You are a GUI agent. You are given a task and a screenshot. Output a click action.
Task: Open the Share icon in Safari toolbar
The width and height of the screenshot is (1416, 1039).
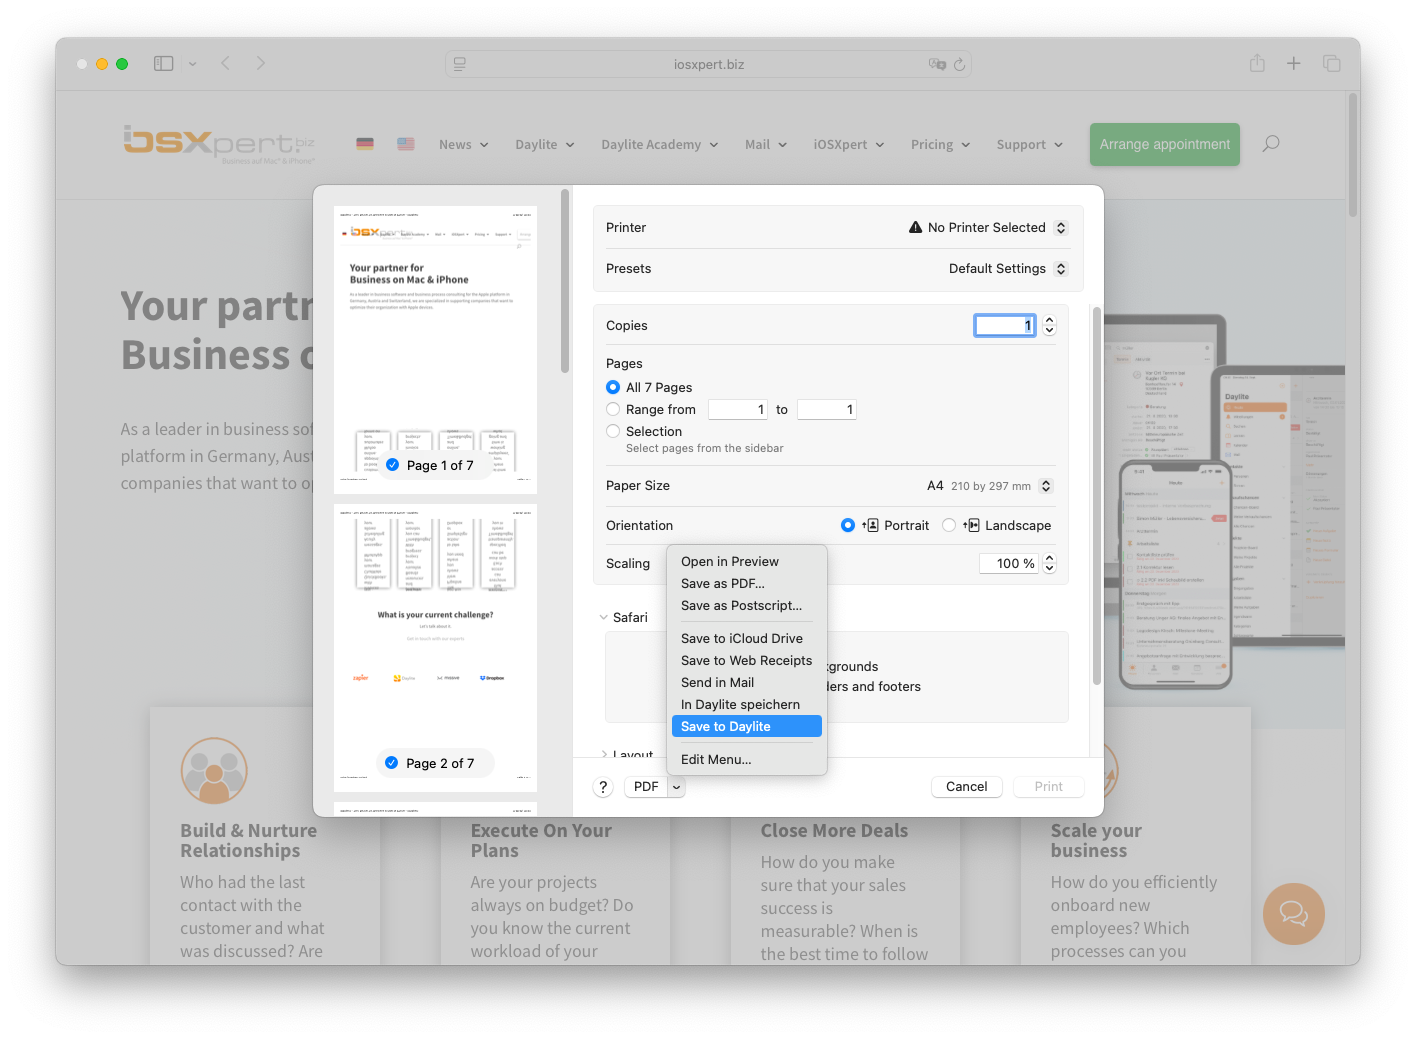pyautogui.click(x=1257, y=63)
